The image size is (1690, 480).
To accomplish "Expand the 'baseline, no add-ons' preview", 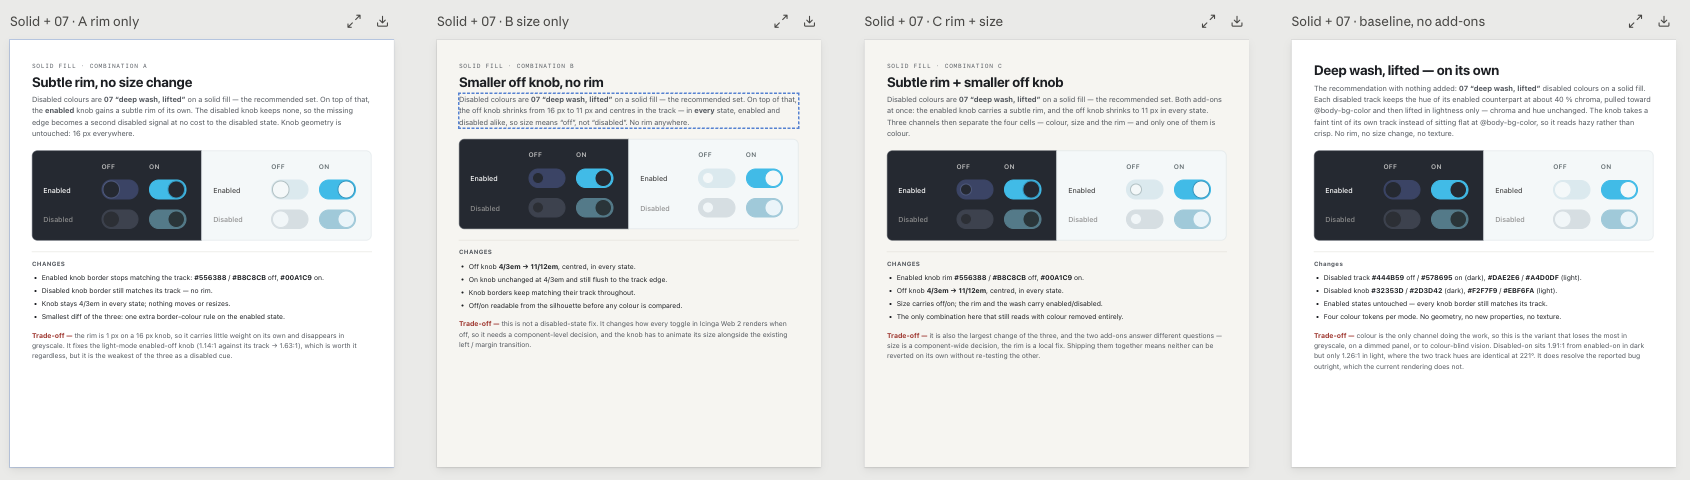I will click(x=1635, y=21).
